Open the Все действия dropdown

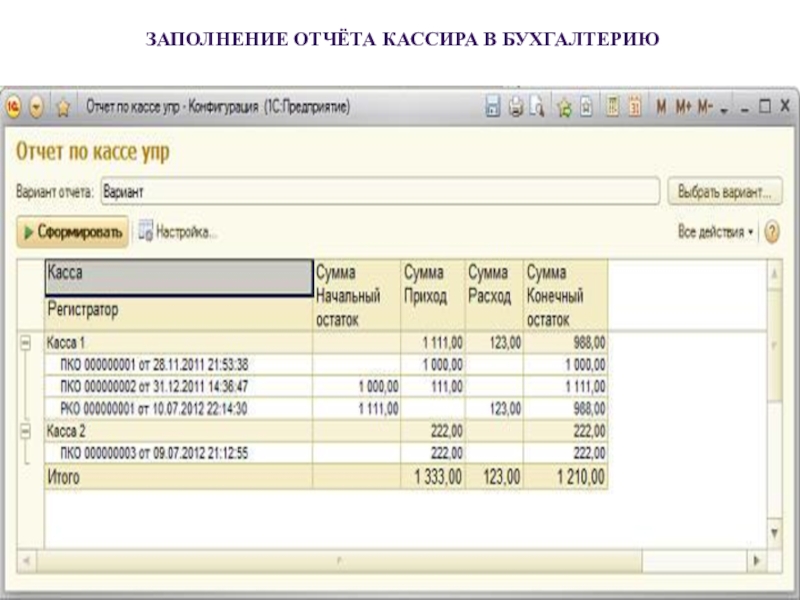716,232
